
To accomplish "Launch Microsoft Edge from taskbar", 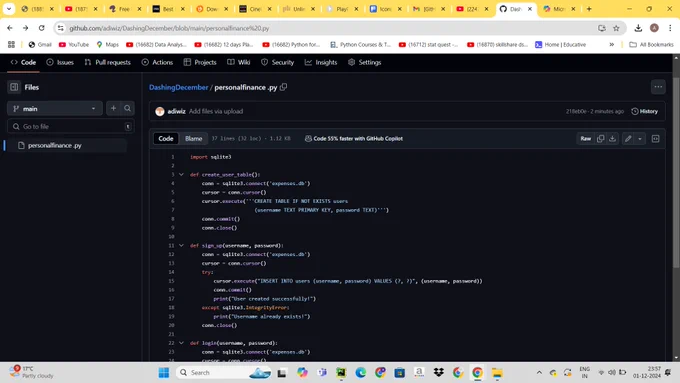I will point(360,373).
